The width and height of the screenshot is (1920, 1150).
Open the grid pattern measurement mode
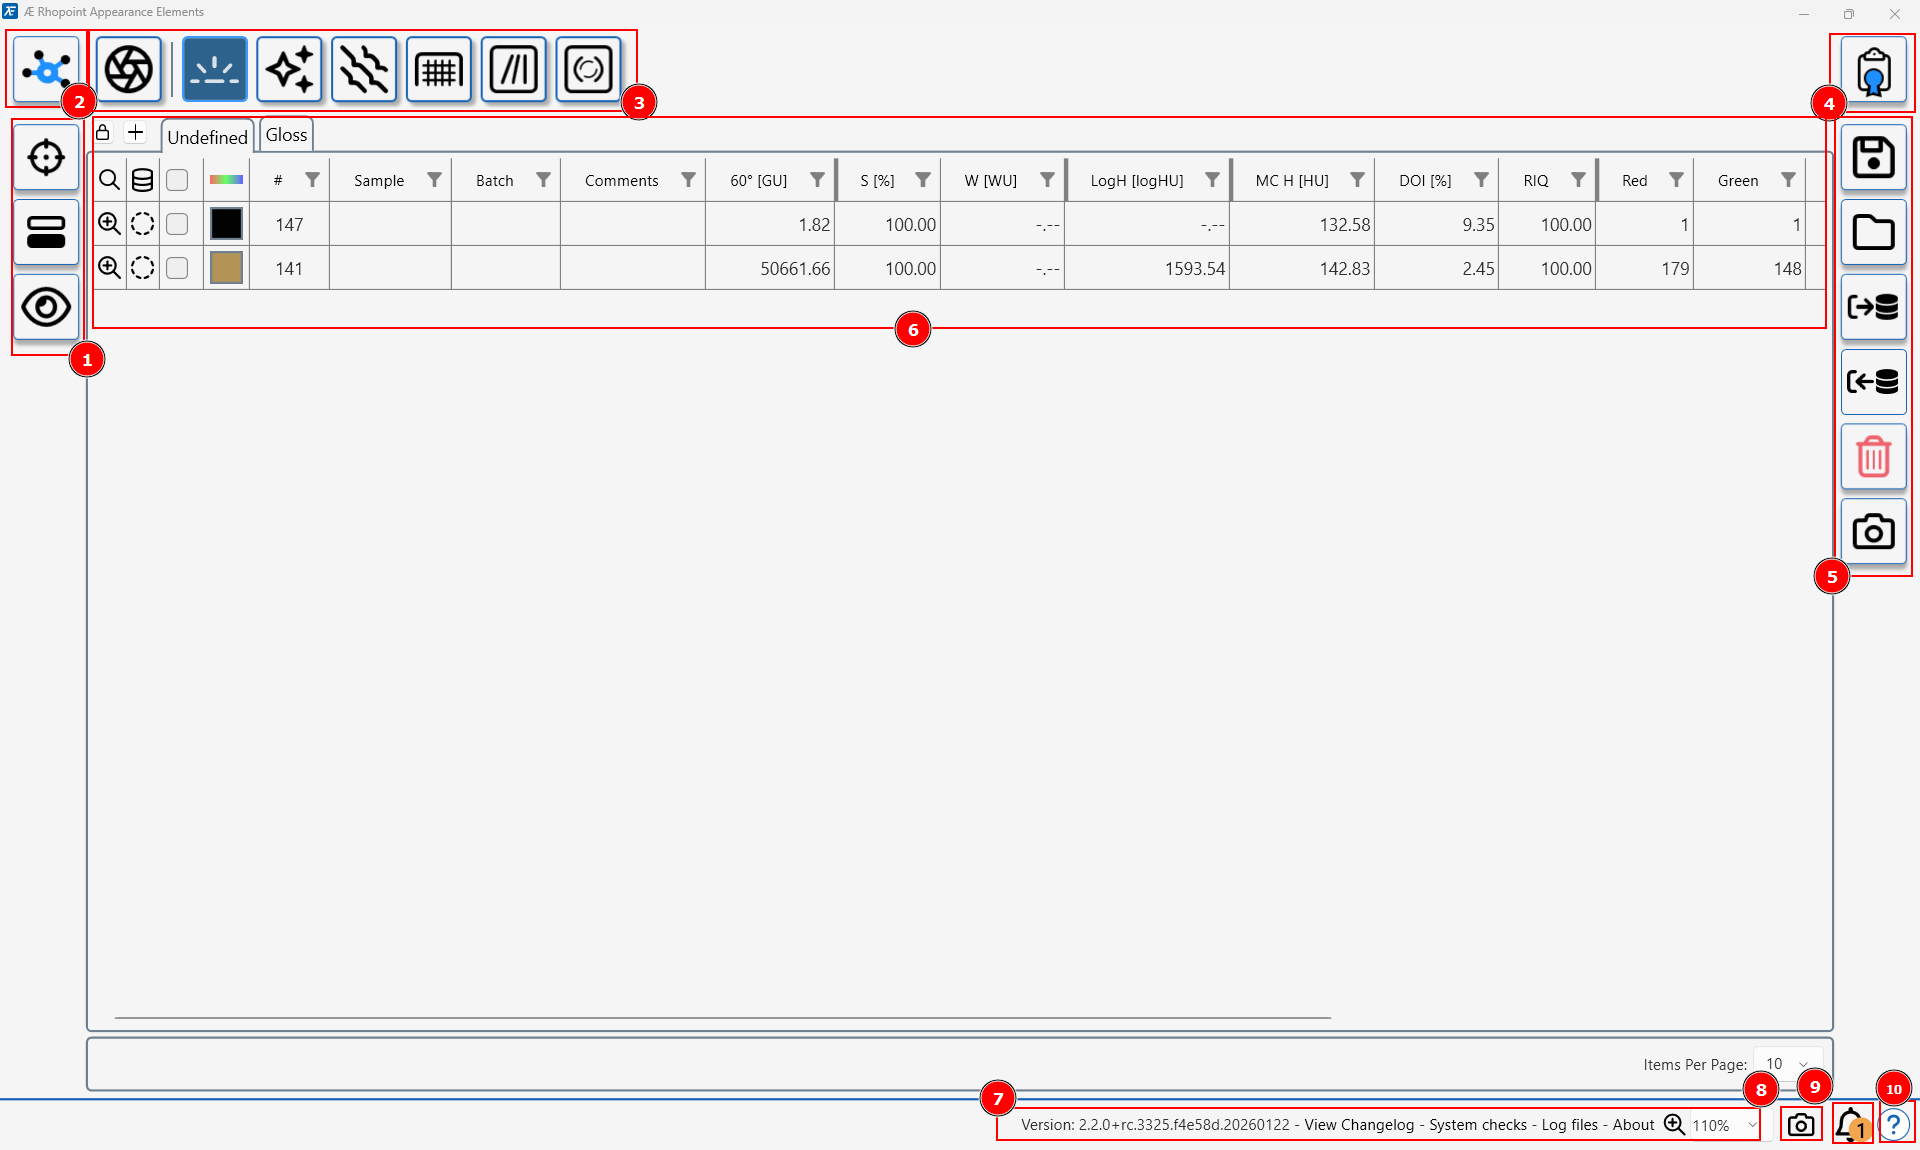(x=439, y=69)
